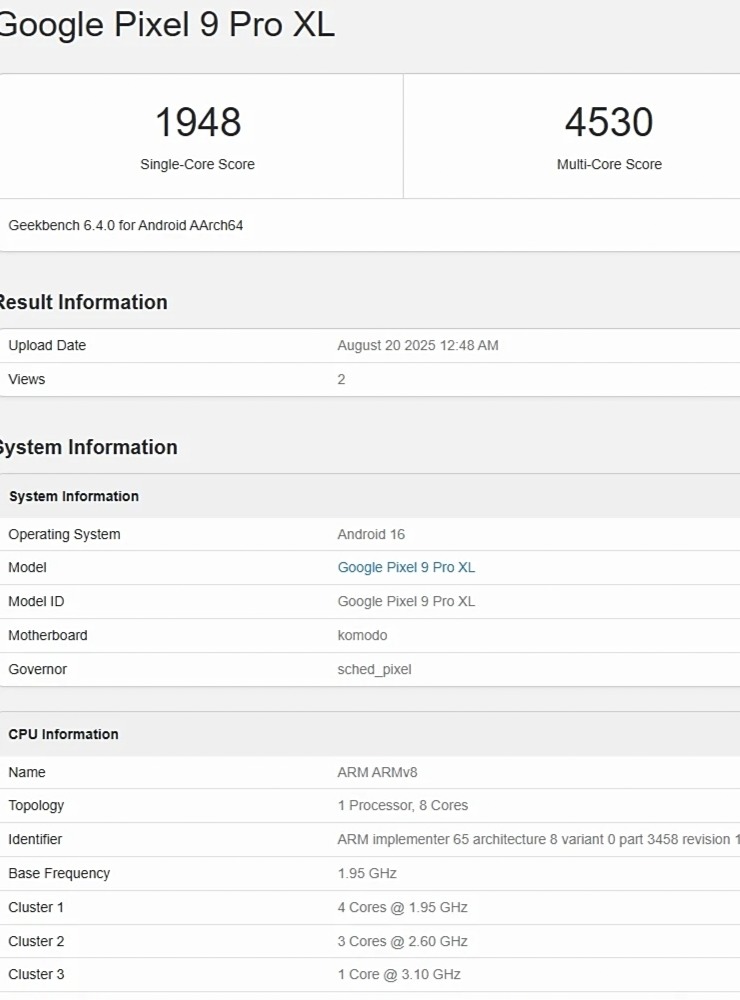The width and height of the screenshot is (740, 1000).
Task: Select the Upload Date label
Action: [x=47, y=346]
